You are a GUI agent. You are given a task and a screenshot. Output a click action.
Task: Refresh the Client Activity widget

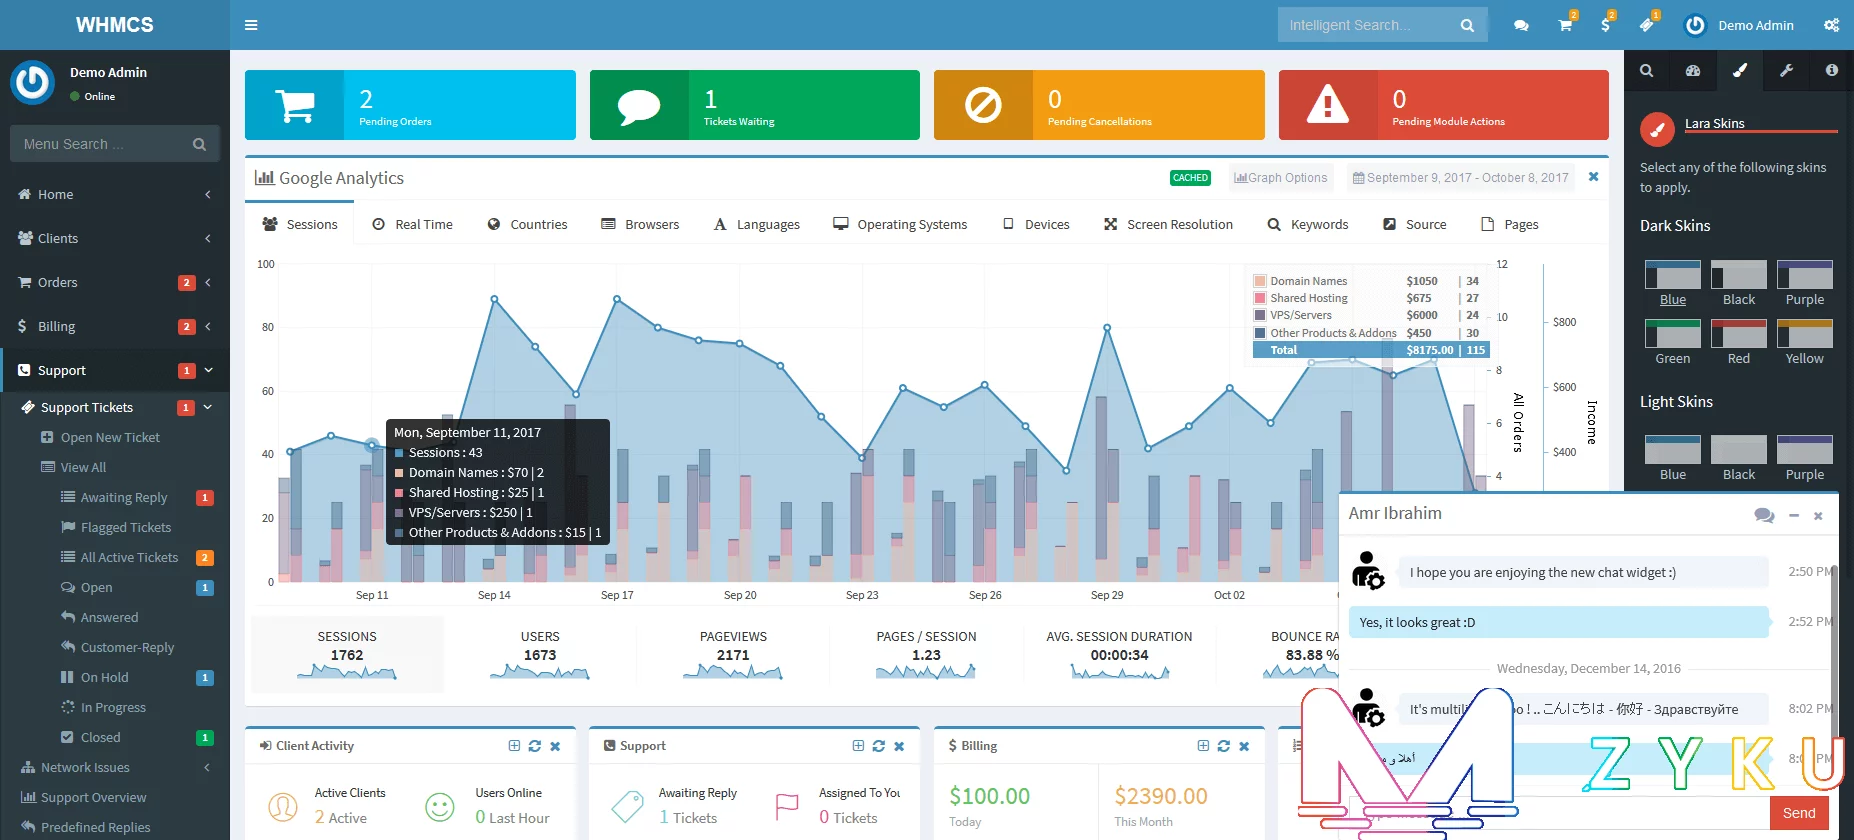[535, 746]
